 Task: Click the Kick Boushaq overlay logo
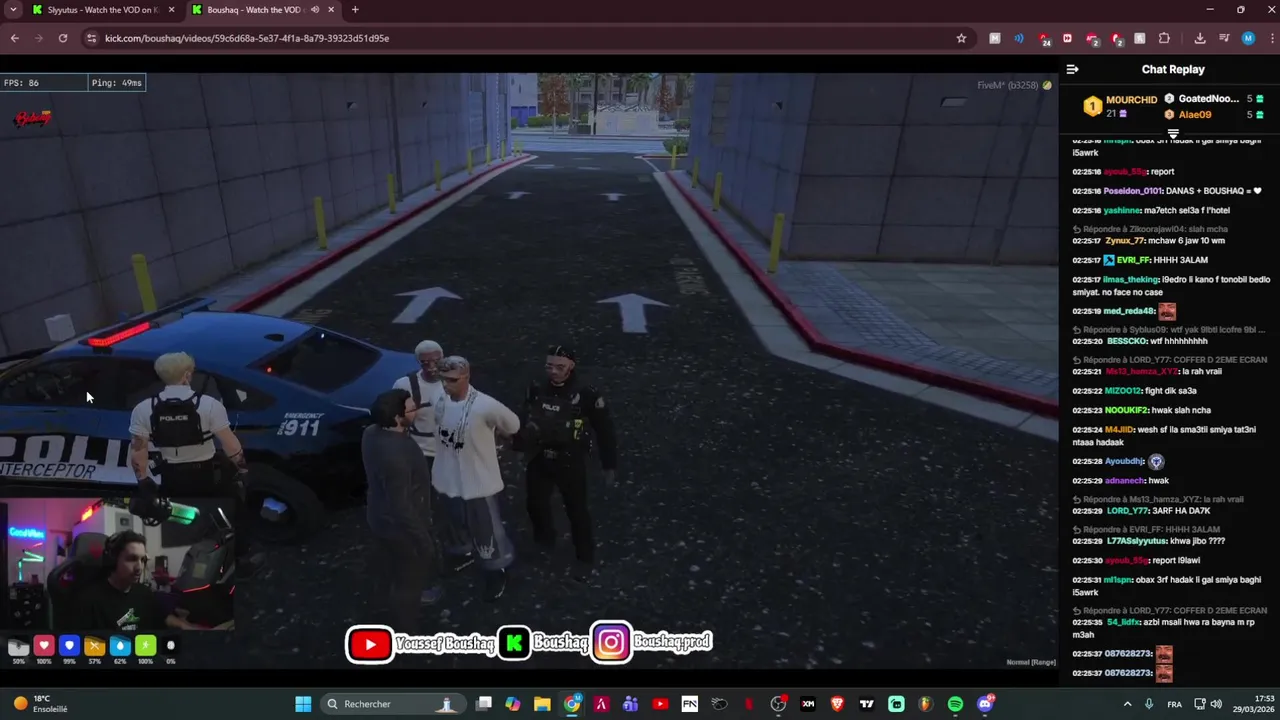pyautogui.click(x=514, y=643)
